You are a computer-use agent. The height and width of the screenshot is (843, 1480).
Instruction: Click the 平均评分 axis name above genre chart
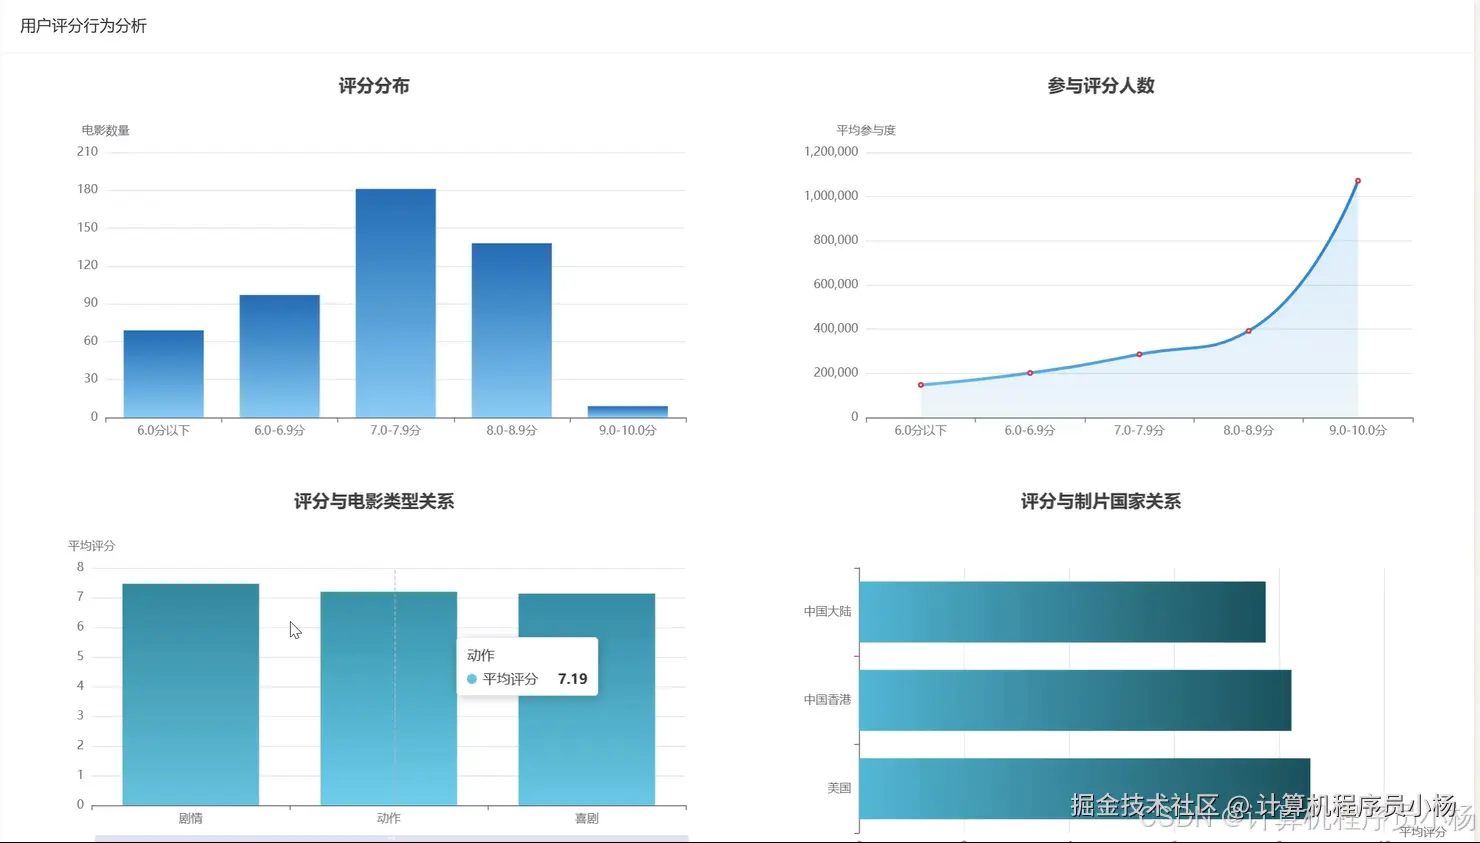click(x=92, y=546)
